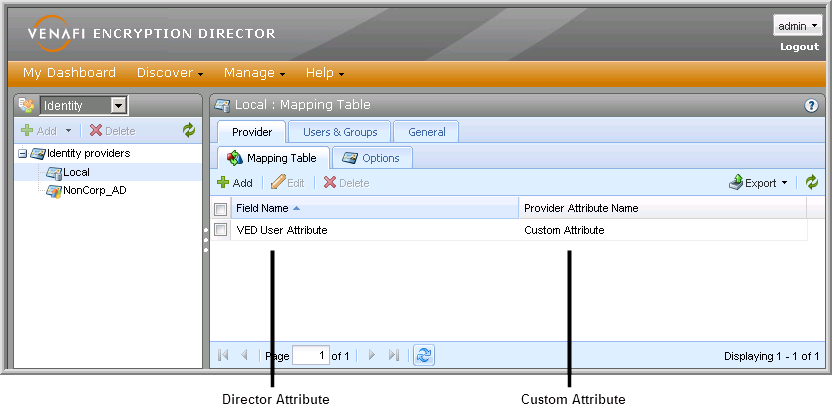The height and width of the screenshot is (417, 832).
Task: Select the Options sub-tab
Action: [372, 158]
